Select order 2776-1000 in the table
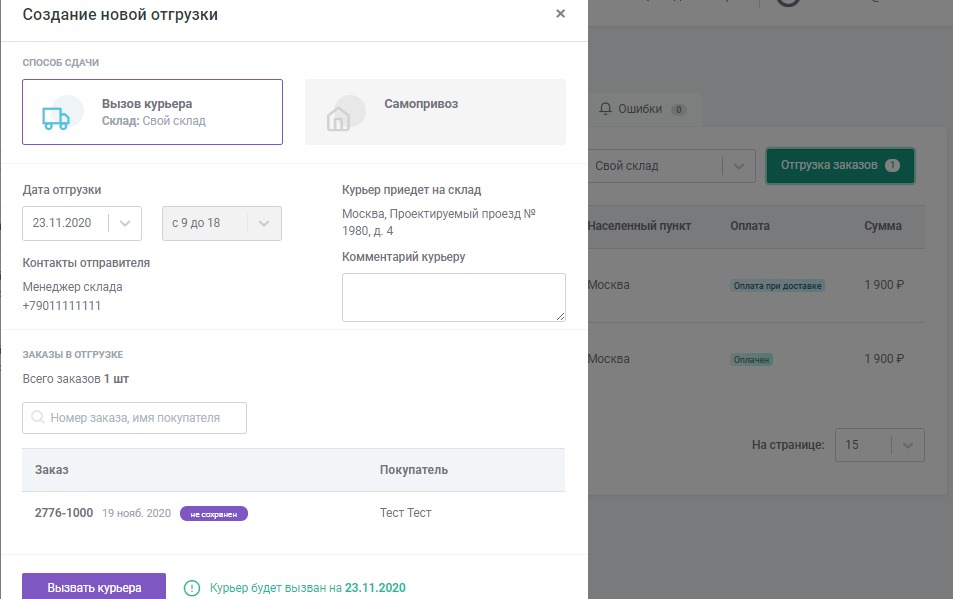953x599 pixels. (x=294, y=513)
